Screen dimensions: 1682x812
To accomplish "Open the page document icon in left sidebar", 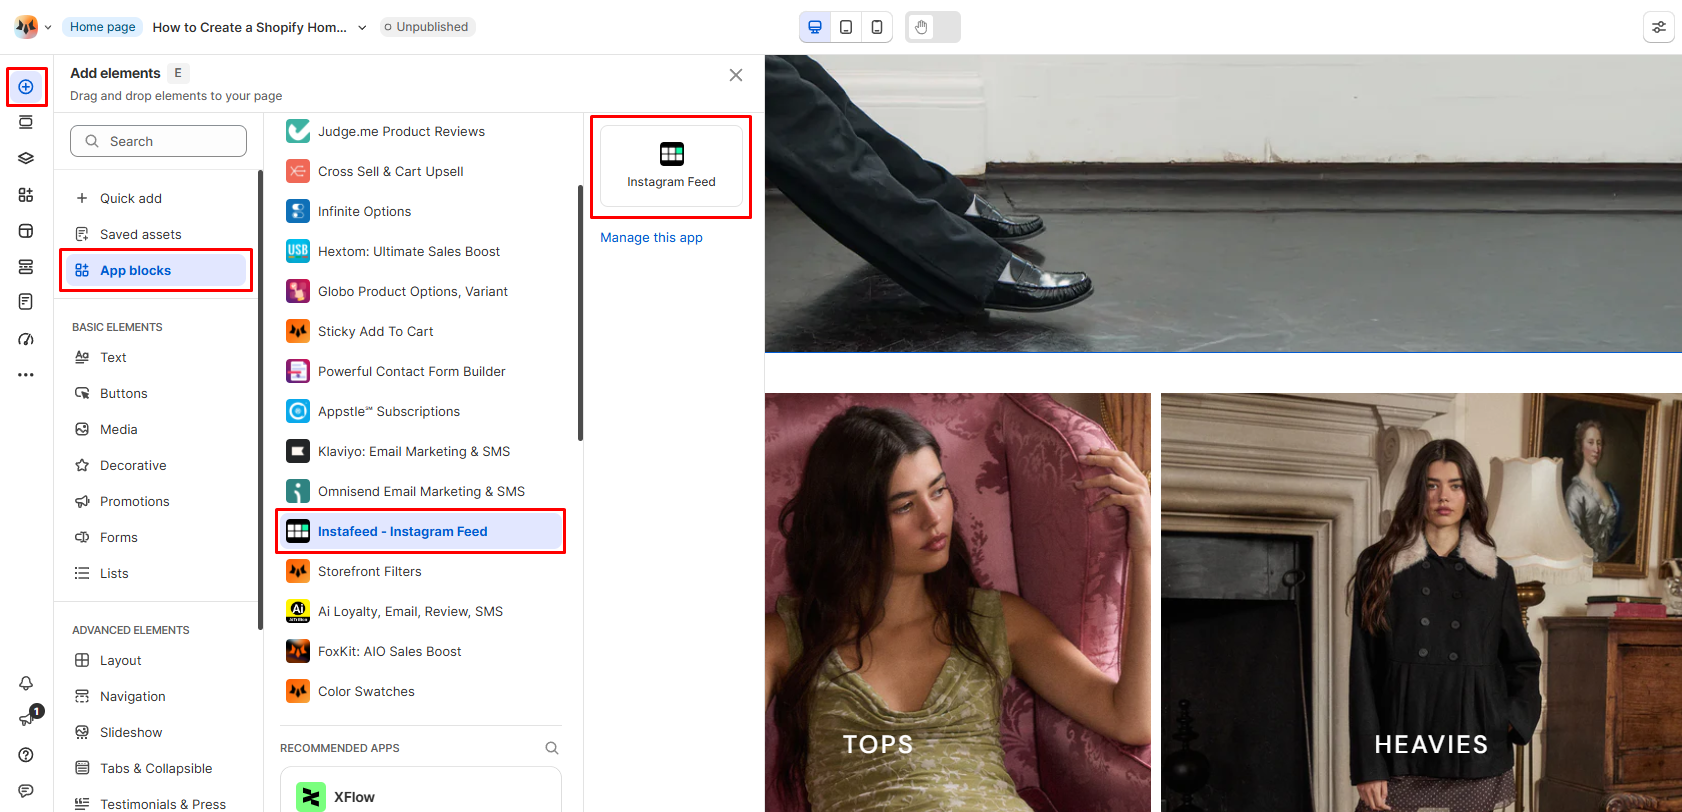I will pos(26,302).
